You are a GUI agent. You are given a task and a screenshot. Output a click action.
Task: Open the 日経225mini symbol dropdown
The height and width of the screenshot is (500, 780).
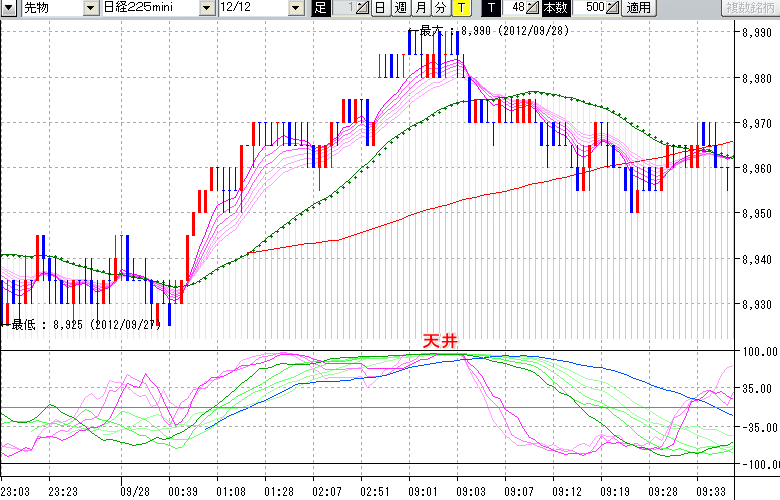206,8
